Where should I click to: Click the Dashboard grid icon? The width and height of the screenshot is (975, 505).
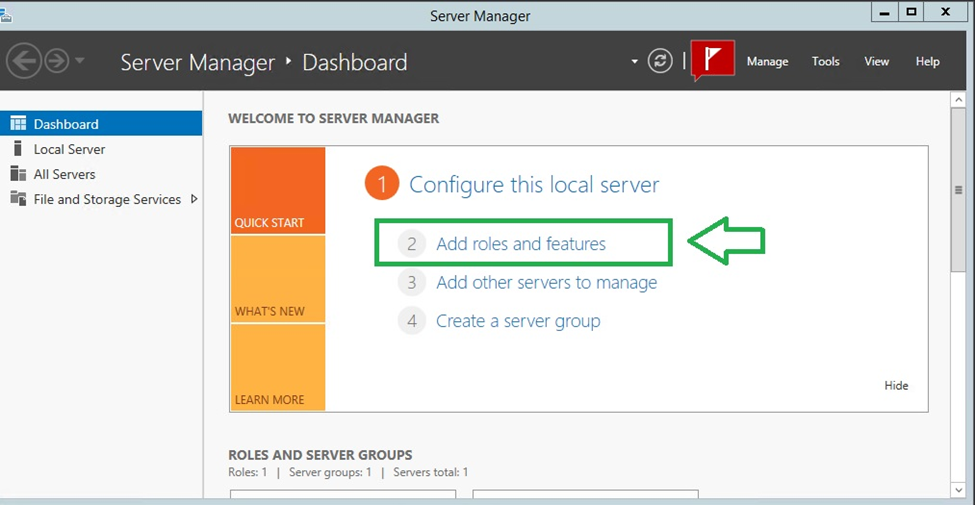[19, 123]
